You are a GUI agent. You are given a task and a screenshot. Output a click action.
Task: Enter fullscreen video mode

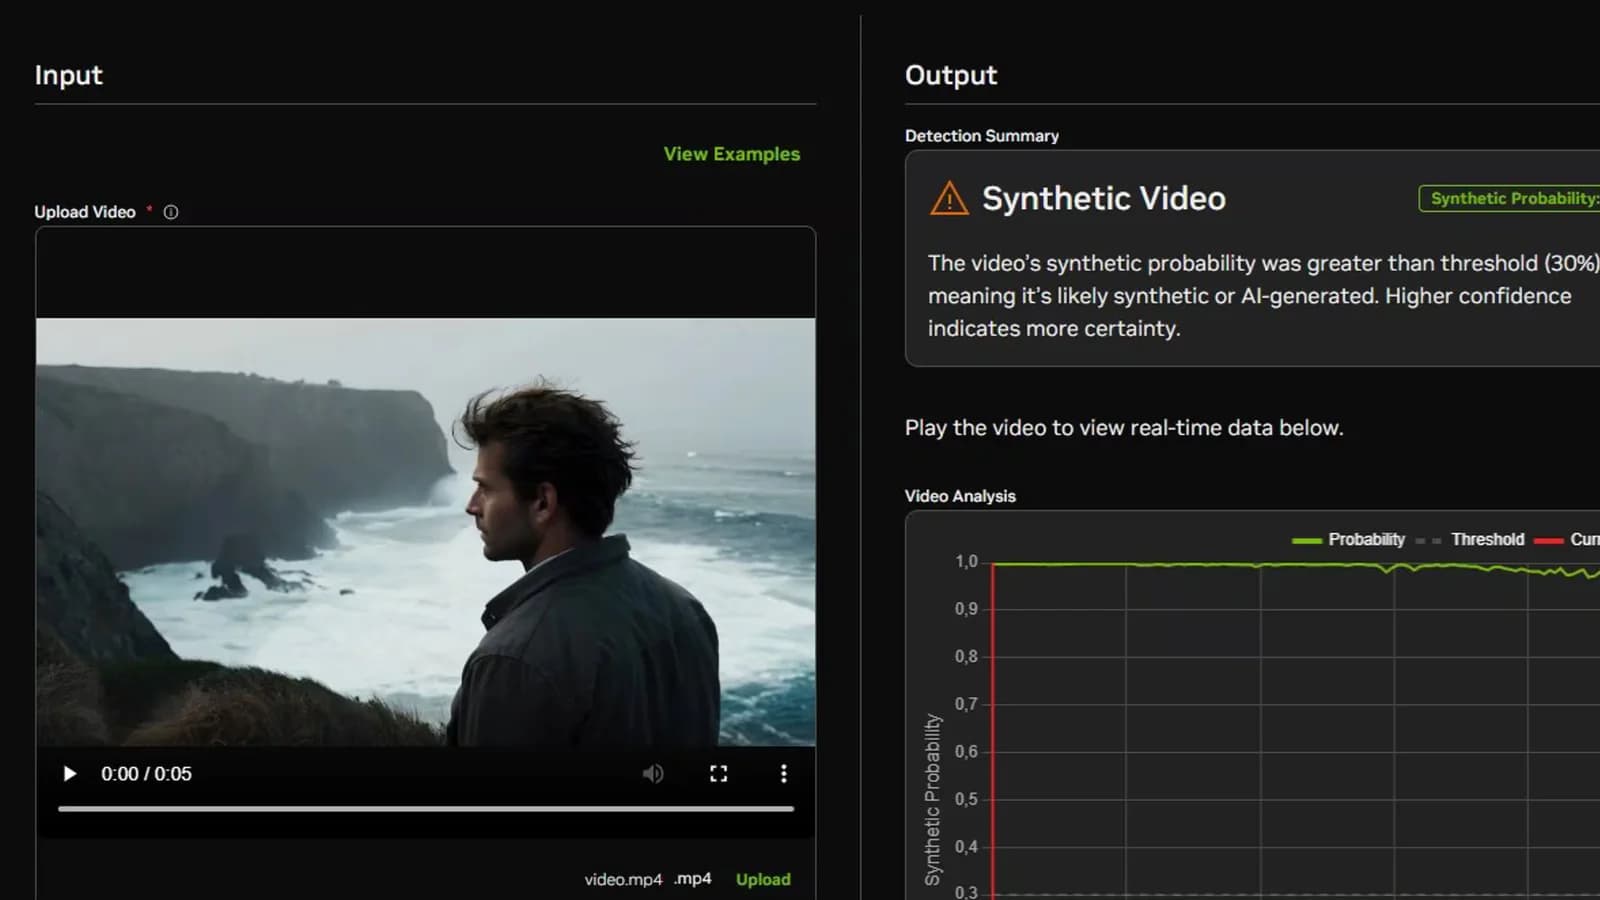coord(718,774)
